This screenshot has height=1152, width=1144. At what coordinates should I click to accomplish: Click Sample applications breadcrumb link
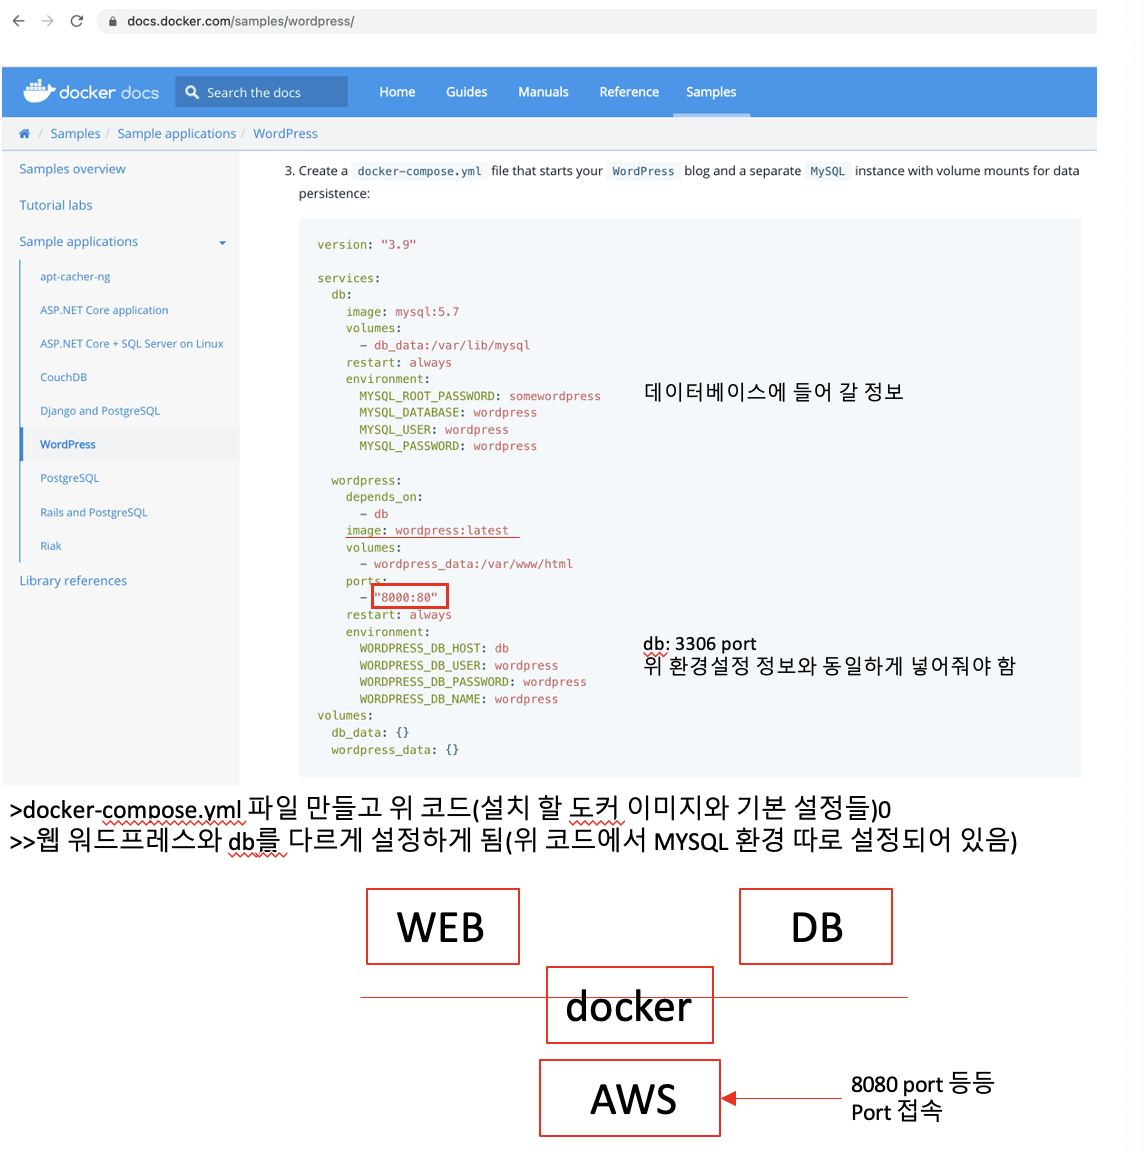176,133
